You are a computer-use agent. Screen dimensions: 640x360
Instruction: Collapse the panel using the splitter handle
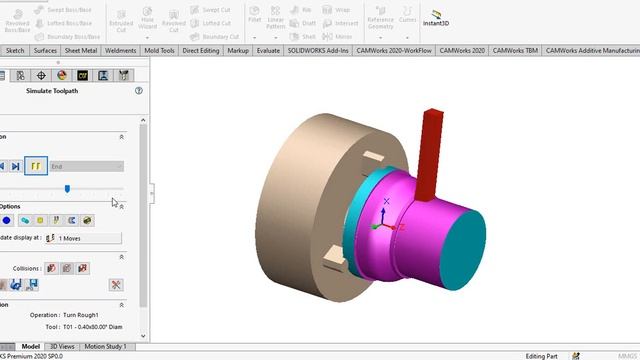tap(152, 193)
